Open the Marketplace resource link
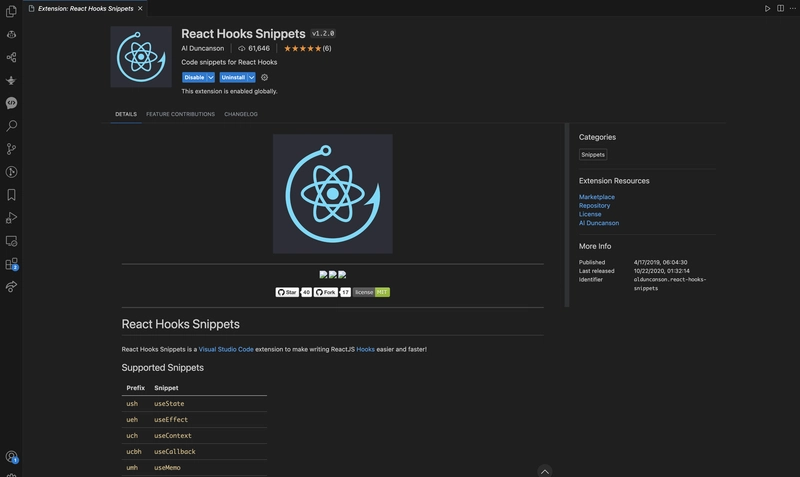This screenshot has width=800, height=477. coord(596,197)
